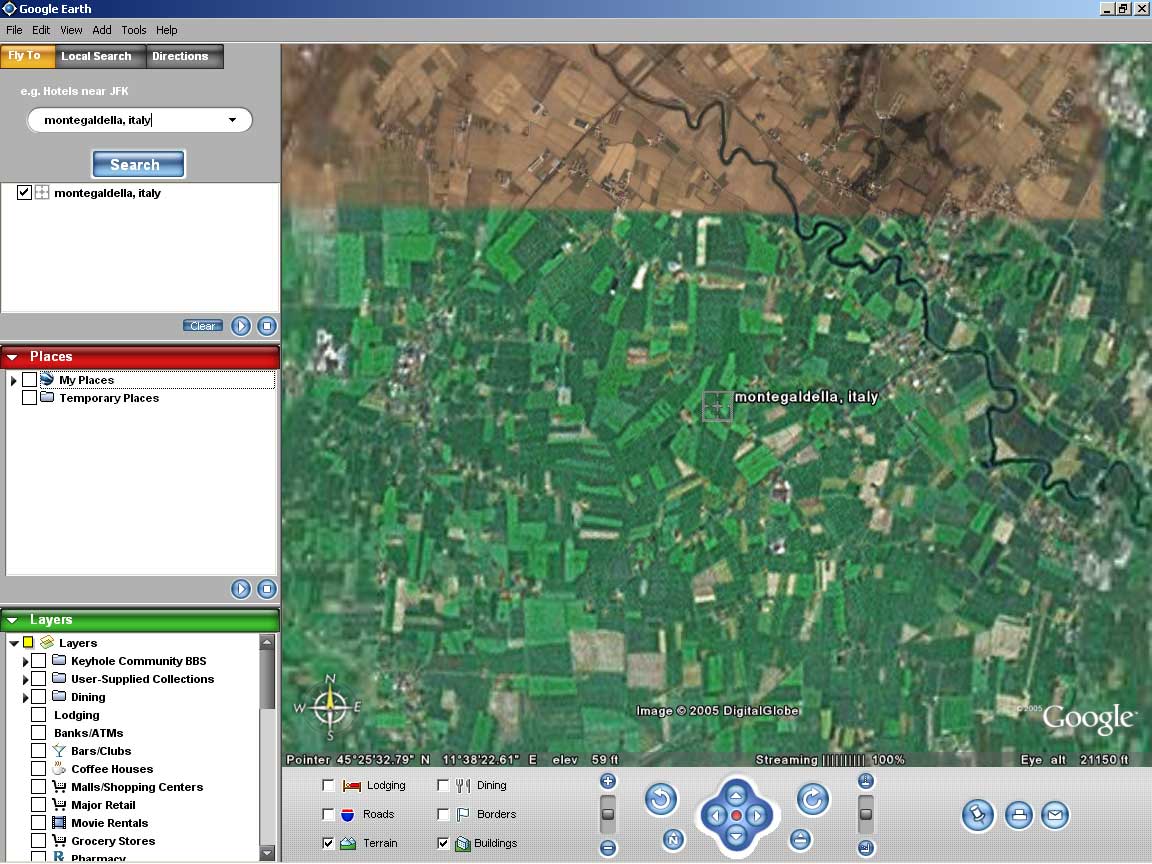Click the tilt slider handle
Image resolution: width=1152 pixels, height=864 pixels.
(865, 814)
